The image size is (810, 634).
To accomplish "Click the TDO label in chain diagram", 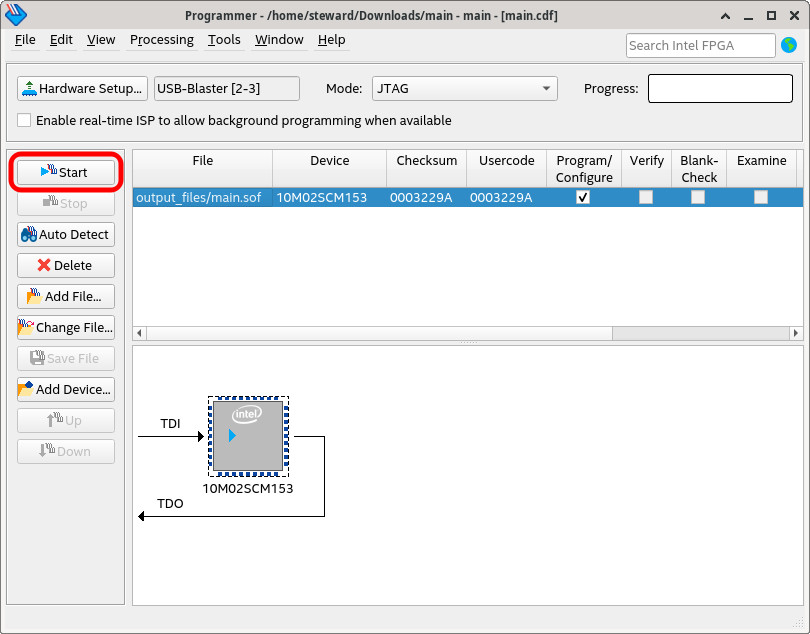I will click(170, 504).
